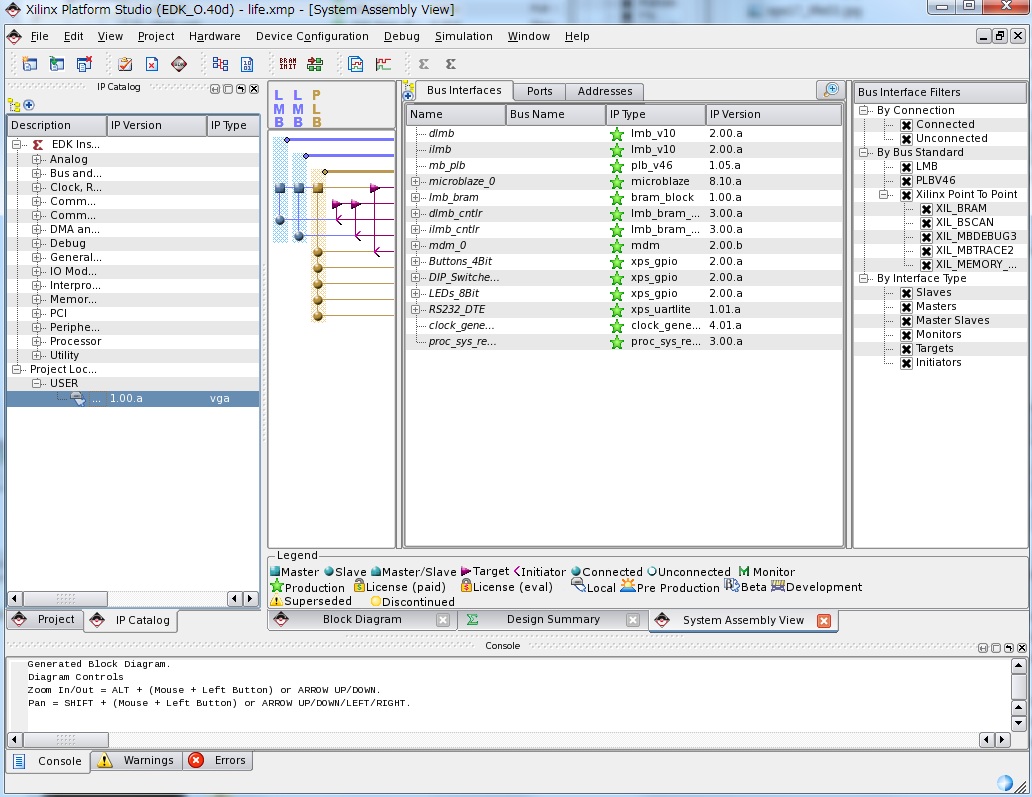Screen dimensions: 1032x797
Task: Open the Simulation menu
Action: (x=463, y=36)
